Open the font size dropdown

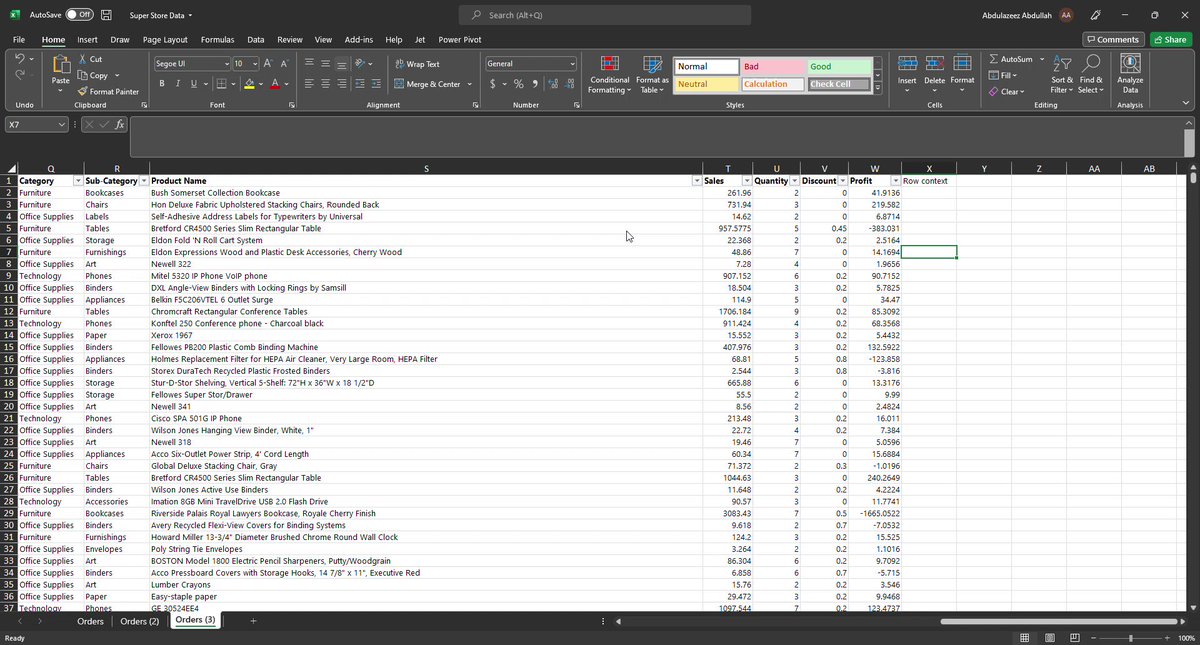pos(254,64)
